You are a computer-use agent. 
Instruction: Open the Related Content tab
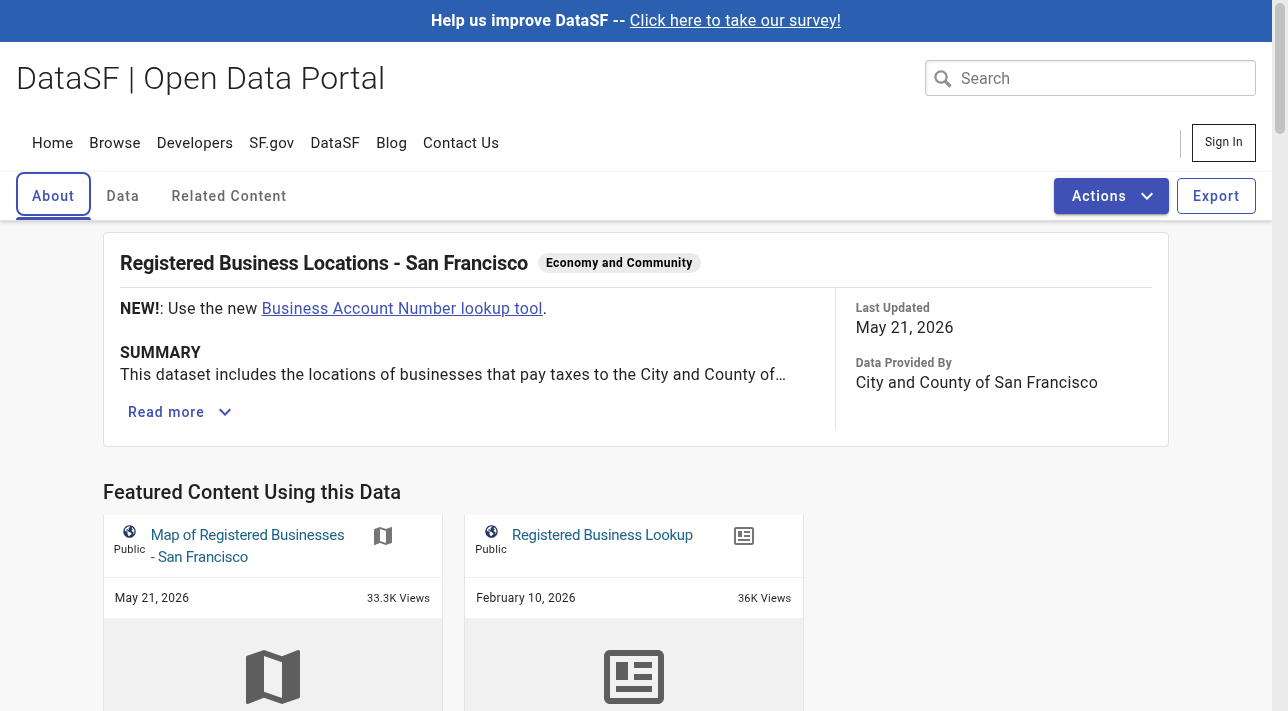pyautogui.click(x=229, y=196)
